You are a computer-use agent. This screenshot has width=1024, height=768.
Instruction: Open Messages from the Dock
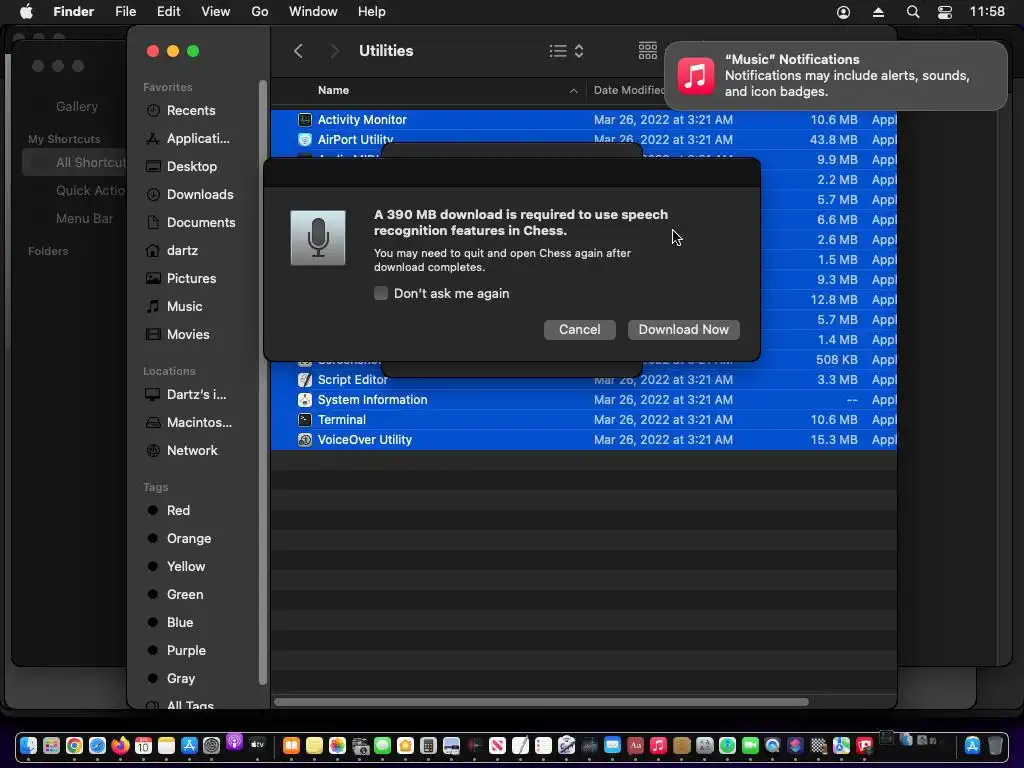click(x=383, y=745)
